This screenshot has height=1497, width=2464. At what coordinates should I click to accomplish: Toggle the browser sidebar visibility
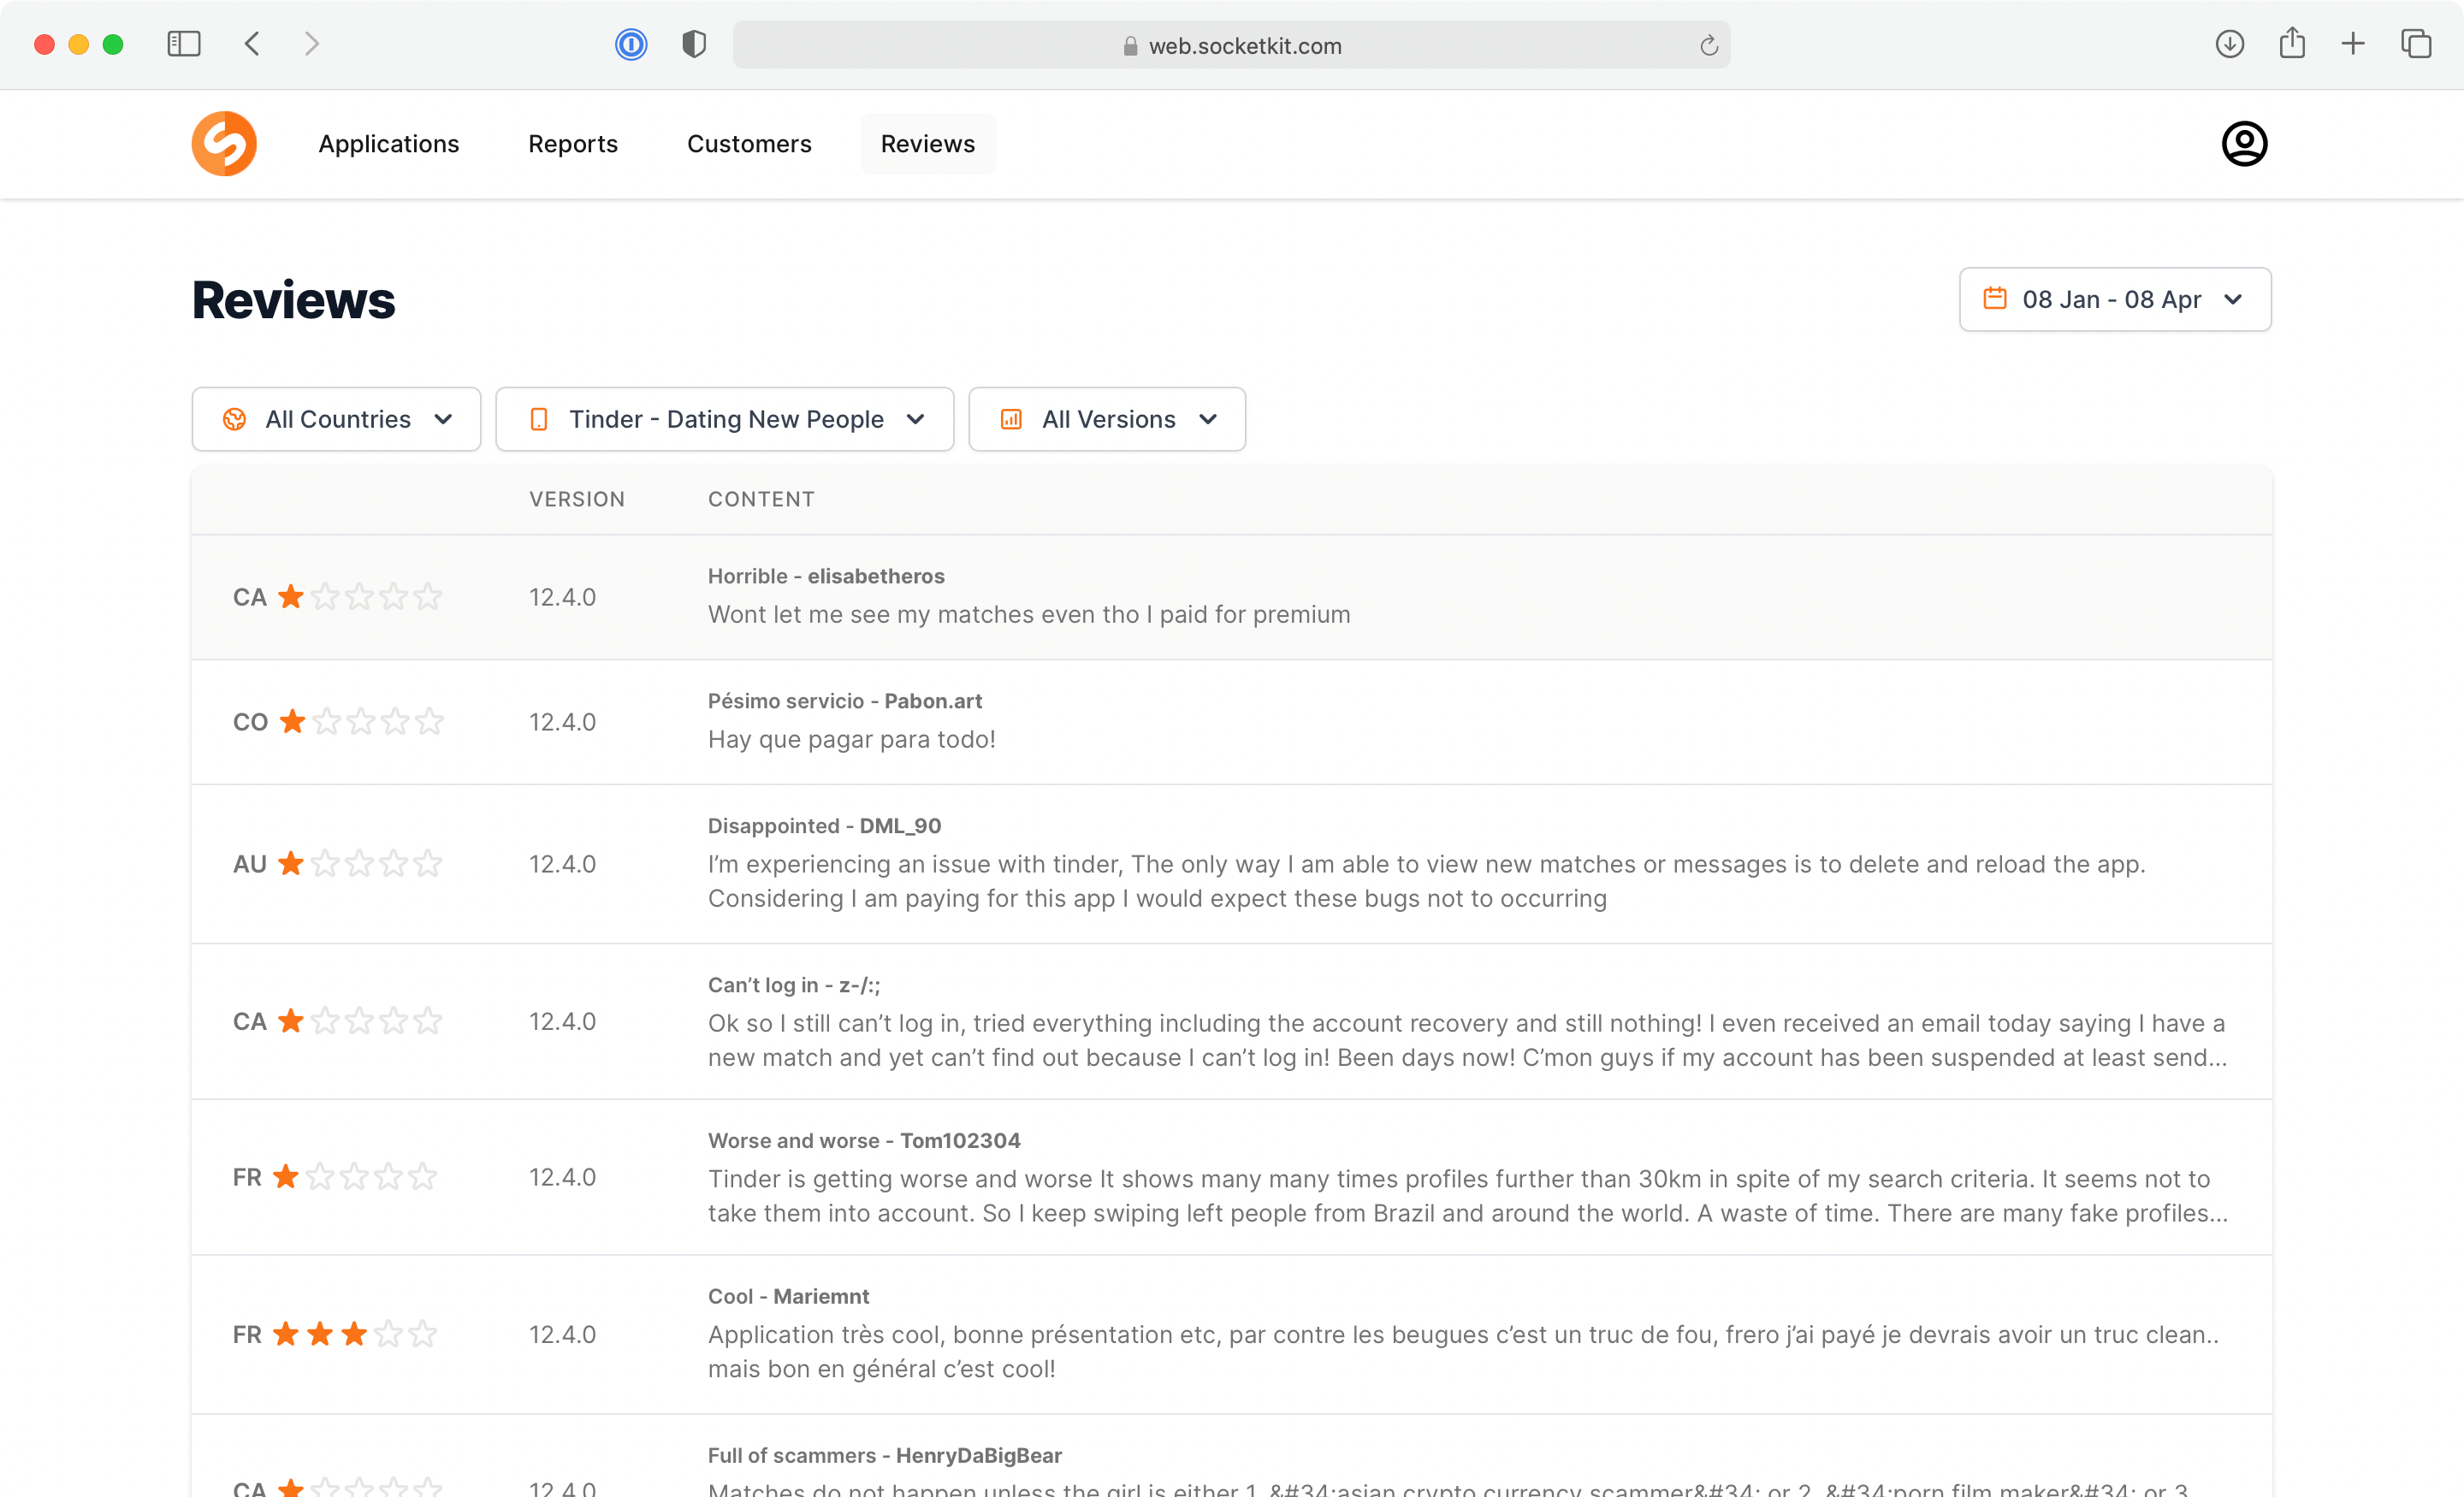184,43
